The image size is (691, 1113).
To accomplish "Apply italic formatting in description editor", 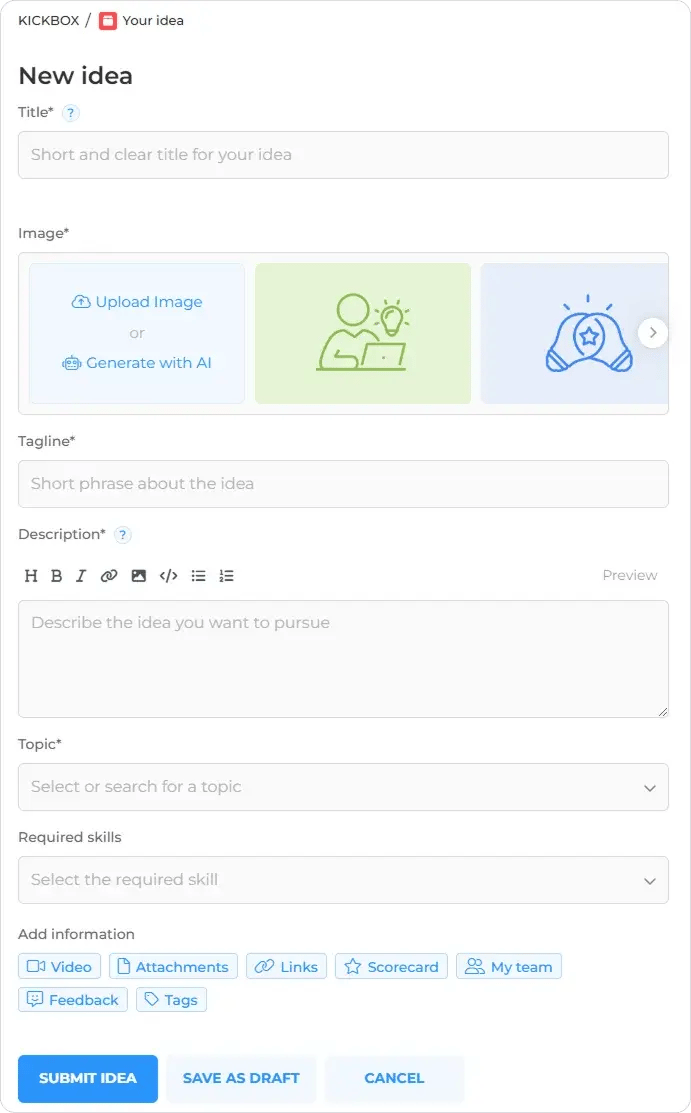I will pyautogui.click(x=81, y=576).
